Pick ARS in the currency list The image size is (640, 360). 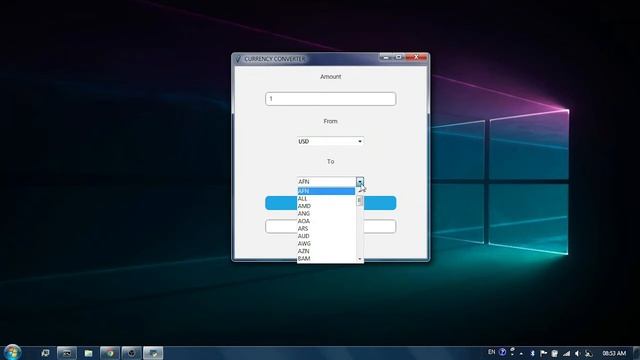point(326,229)
